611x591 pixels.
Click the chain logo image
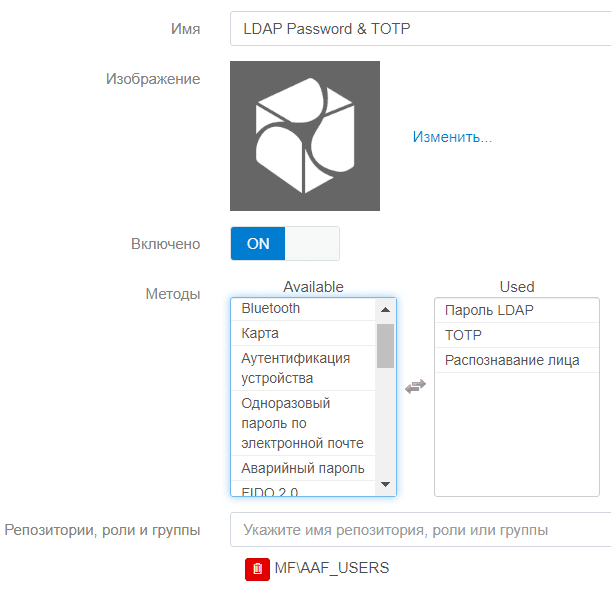tap(305, 136)
